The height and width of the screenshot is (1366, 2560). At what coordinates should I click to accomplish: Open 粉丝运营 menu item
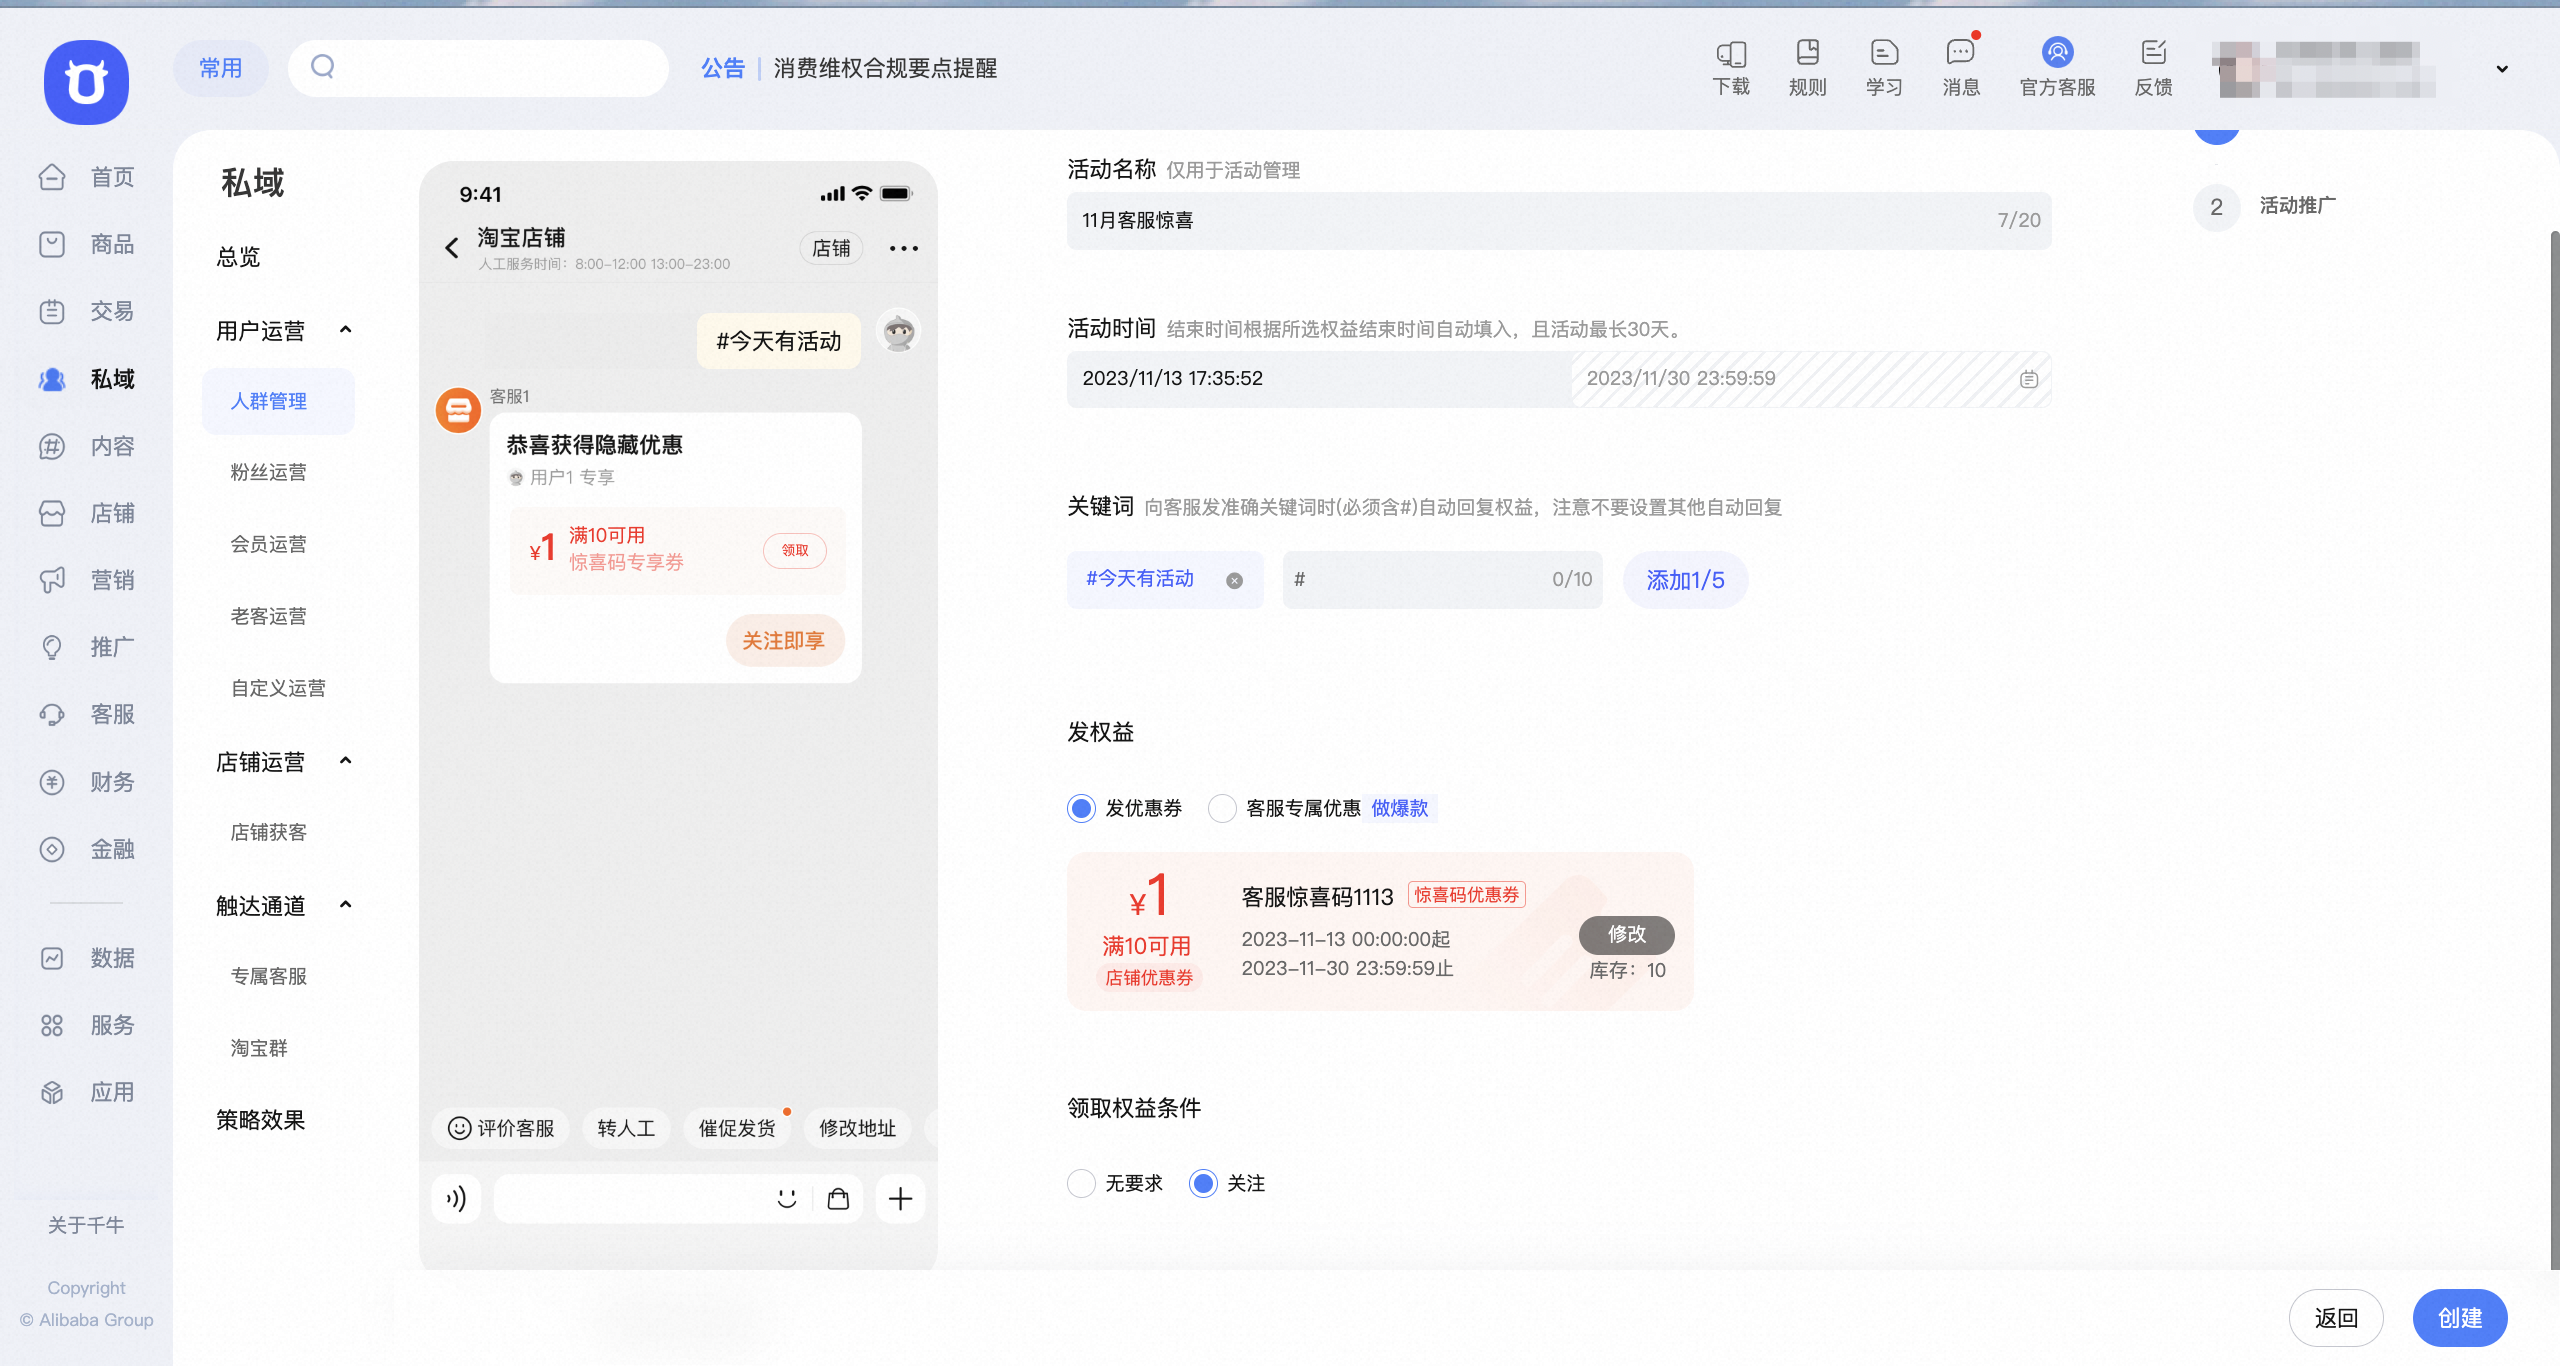pyautogui.click(x=268, y=472)
